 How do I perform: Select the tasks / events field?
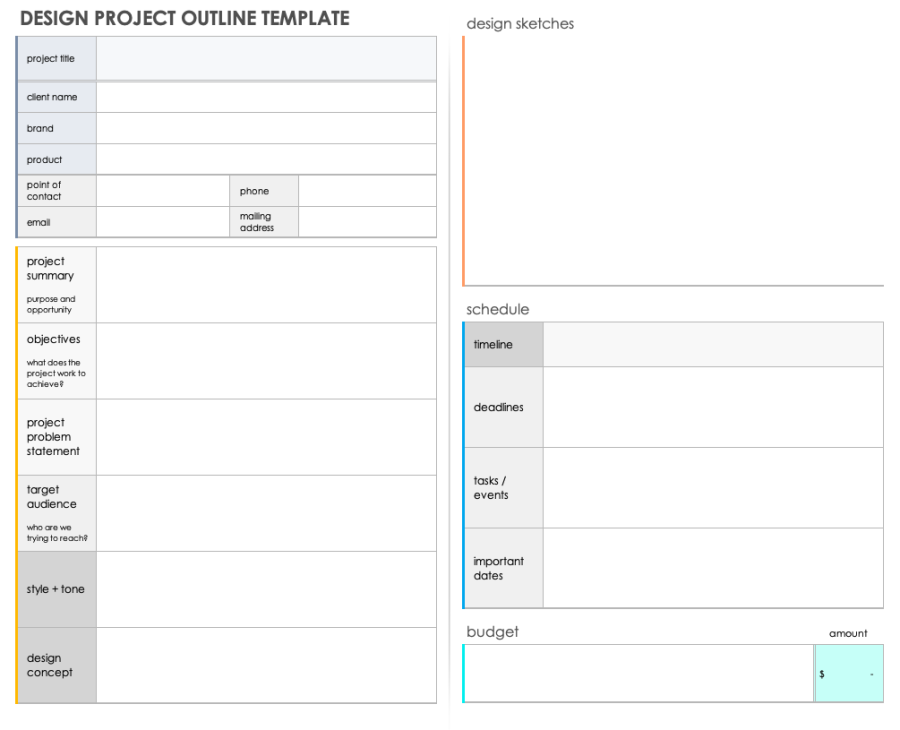[715, 486]
